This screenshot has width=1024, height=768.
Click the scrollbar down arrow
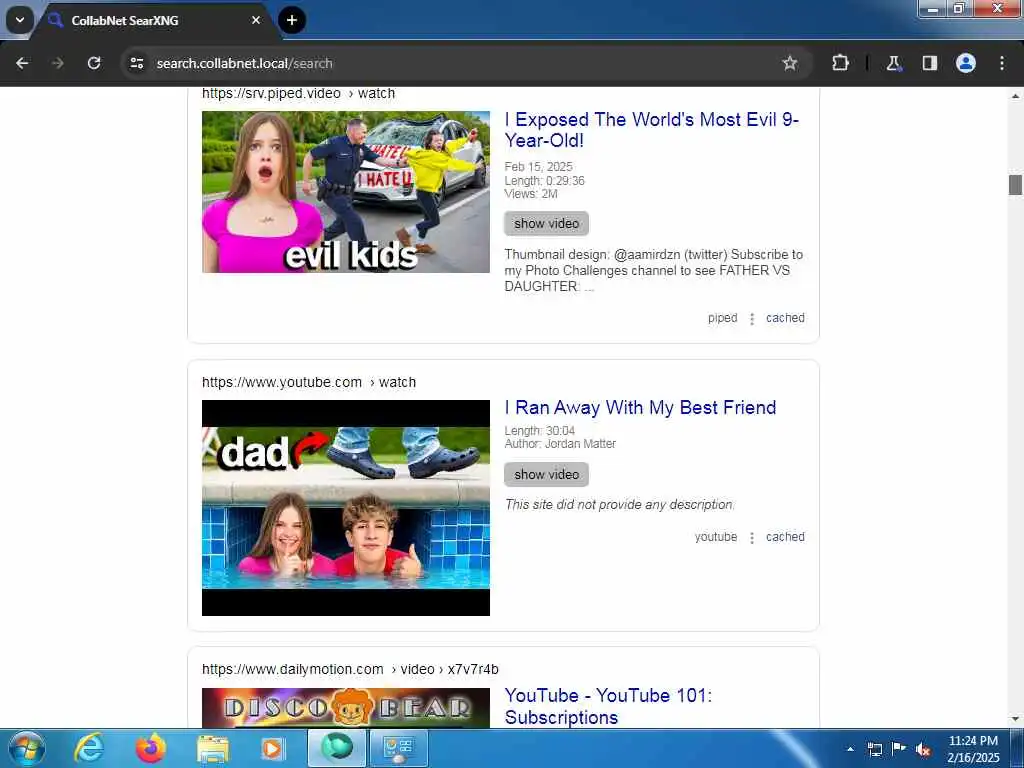tap(1015, 719)
